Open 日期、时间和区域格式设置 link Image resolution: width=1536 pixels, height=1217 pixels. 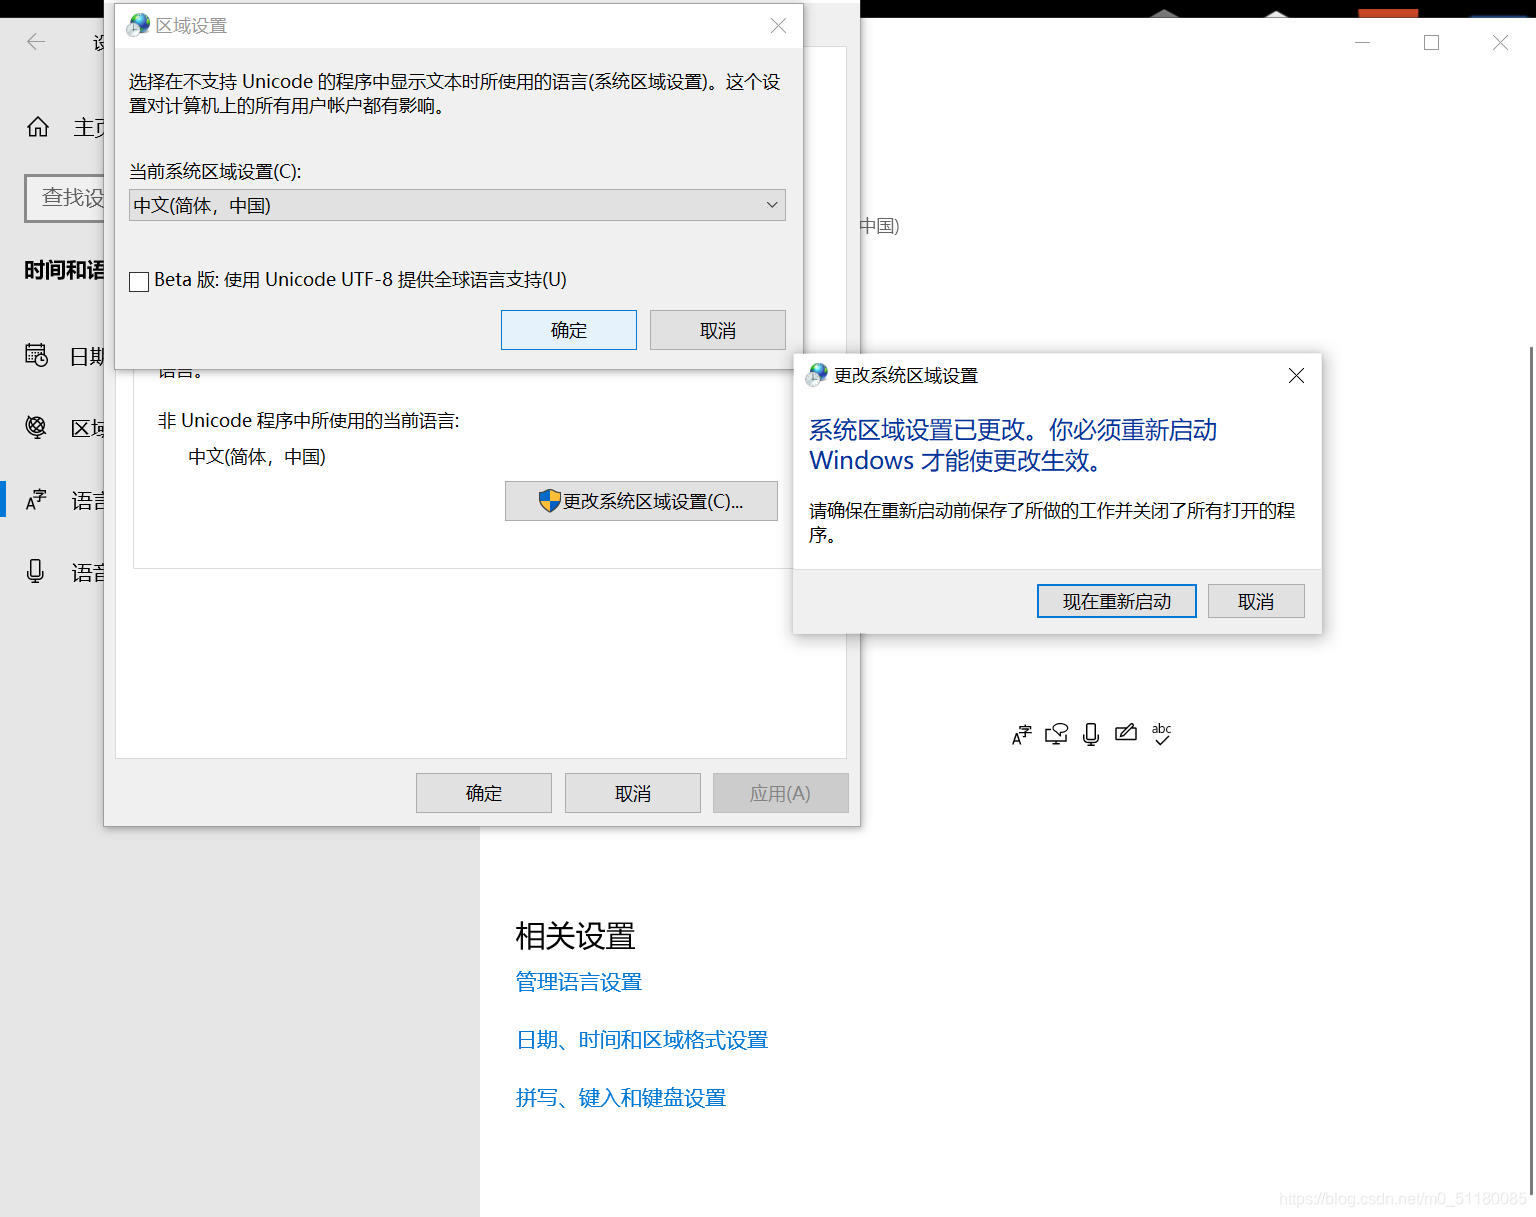pyautogui.click(x=642, y=1040)
